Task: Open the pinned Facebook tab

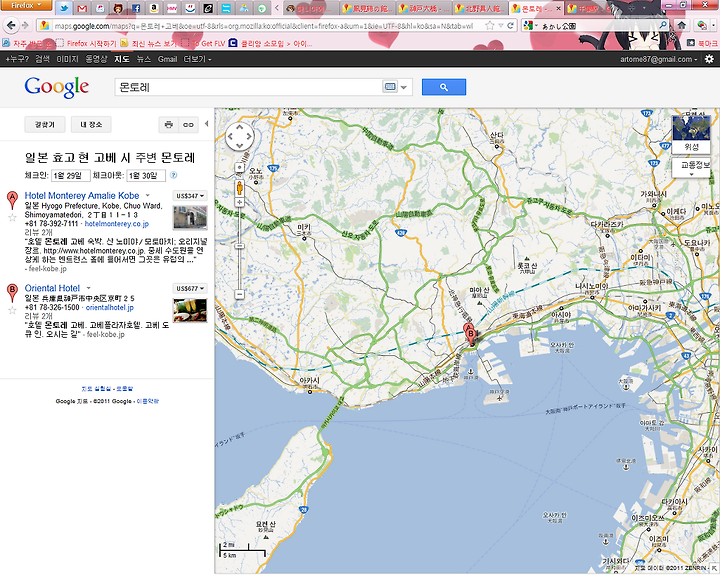Action: click(136, 8)
